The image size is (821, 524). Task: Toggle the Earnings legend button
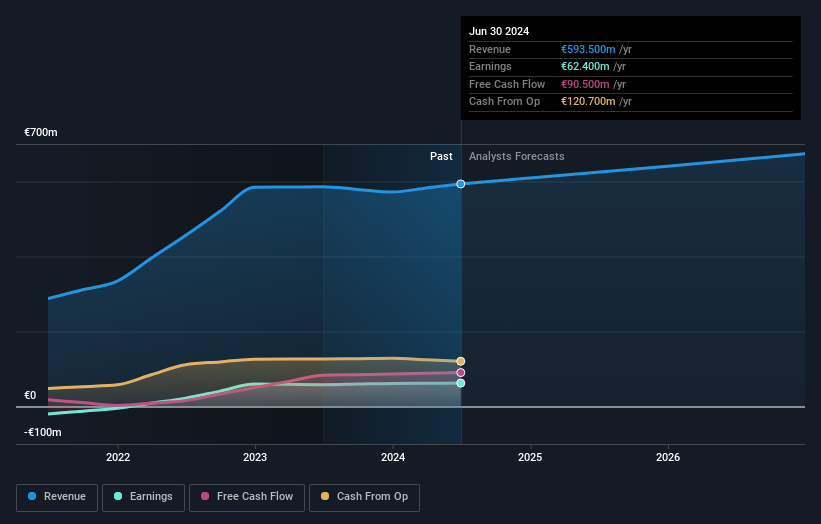click(x=143, y=497)
